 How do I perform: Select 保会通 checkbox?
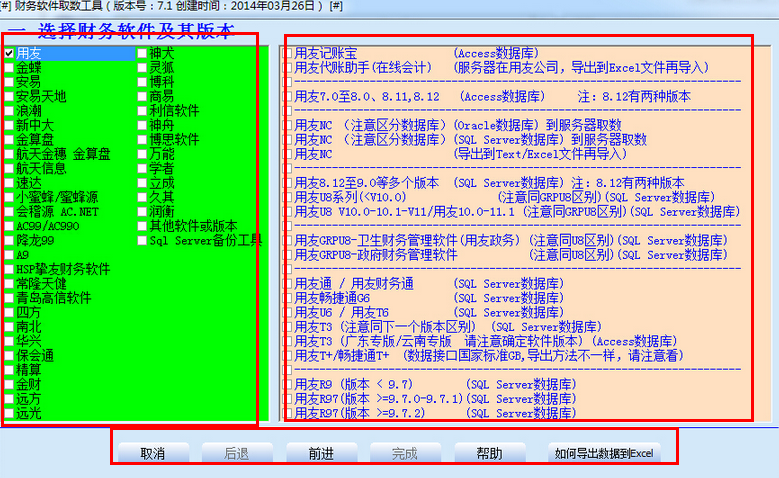click(x=9, y=356)
